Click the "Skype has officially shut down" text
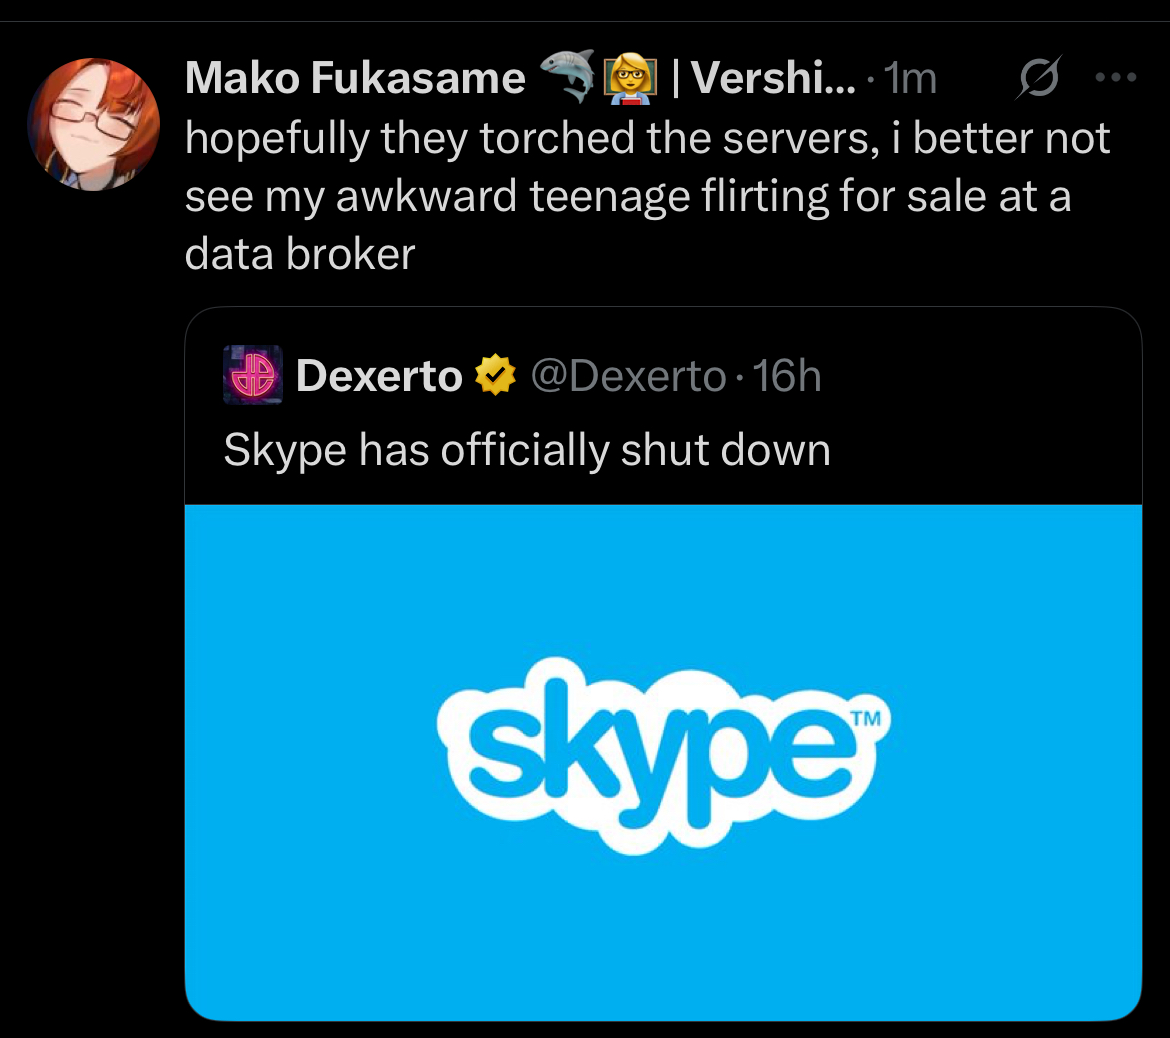Image resolution: width=1170 pixels, height=1038 pixels. point(527,450)
